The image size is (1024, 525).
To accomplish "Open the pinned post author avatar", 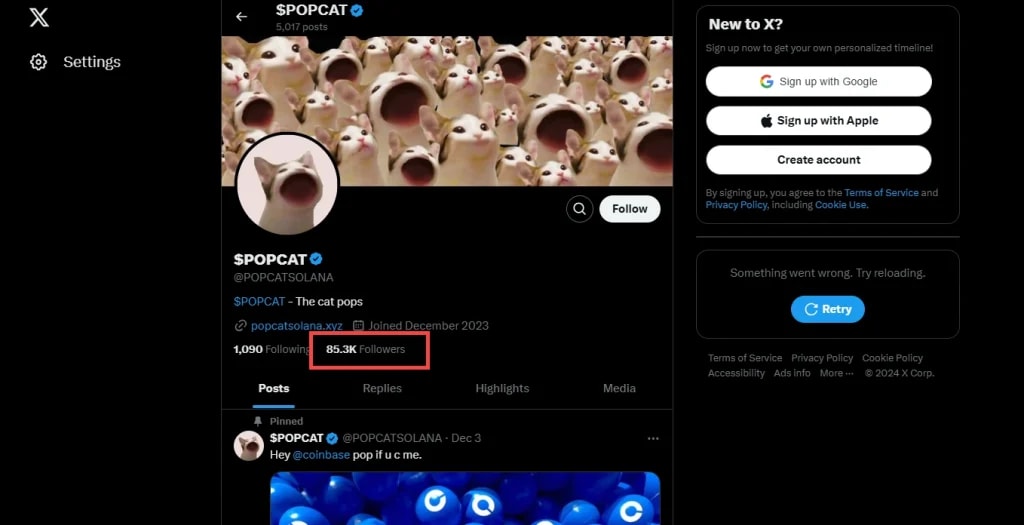I will click(x=249, y=445).
